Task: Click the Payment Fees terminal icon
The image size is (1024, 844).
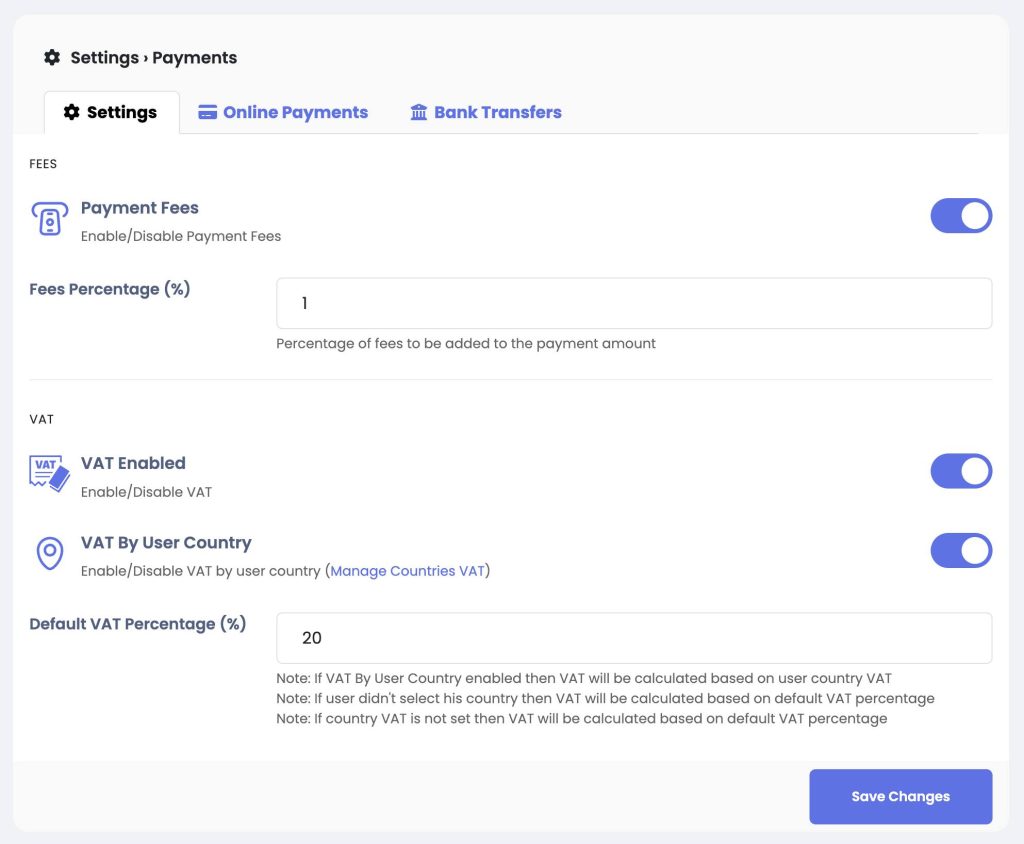Action: pyautogui.click(x=50, y=219)
